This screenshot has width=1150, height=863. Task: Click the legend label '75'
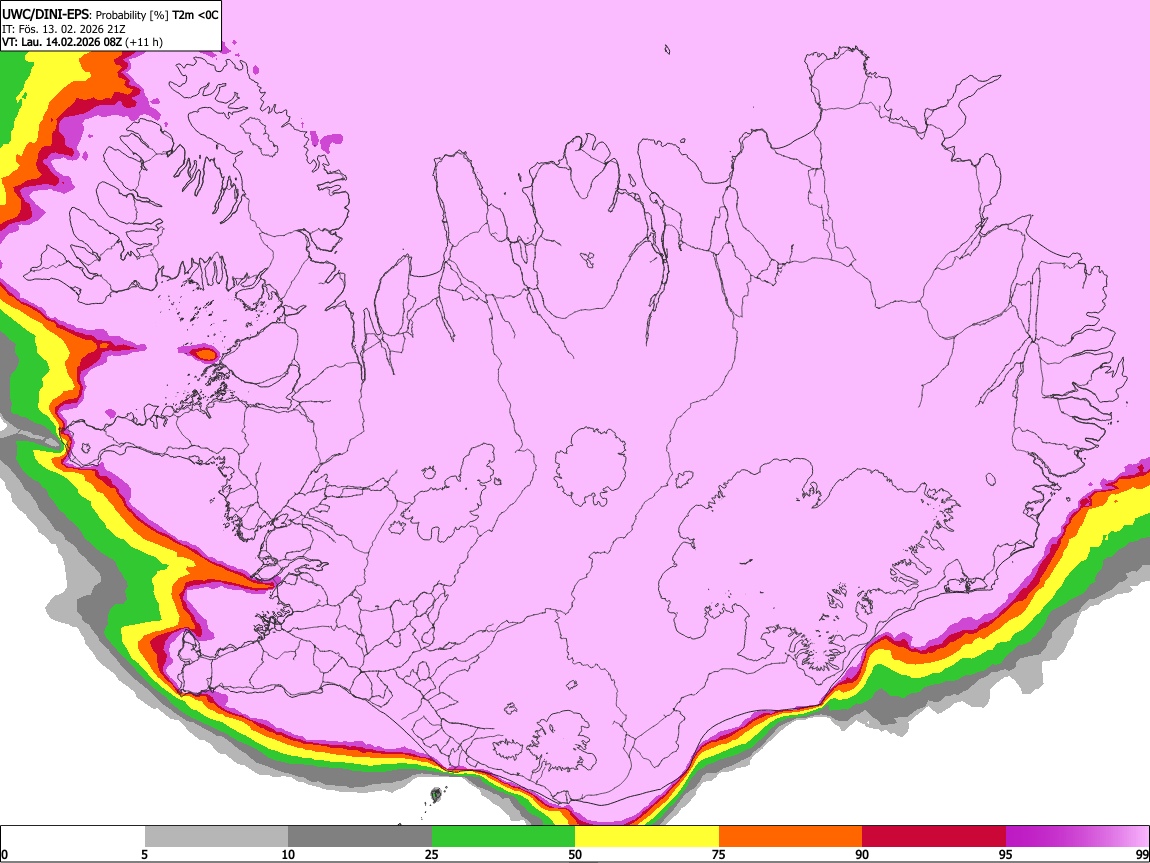pyautogui.click(x=719, y=855)
